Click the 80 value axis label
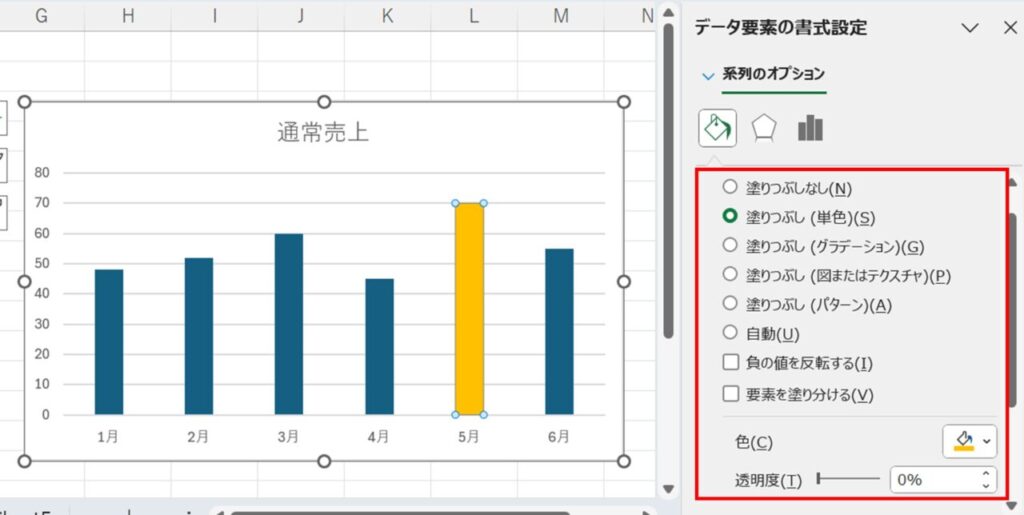The width and height of the screenshot is (1024, 515). [x=42, y=173]
